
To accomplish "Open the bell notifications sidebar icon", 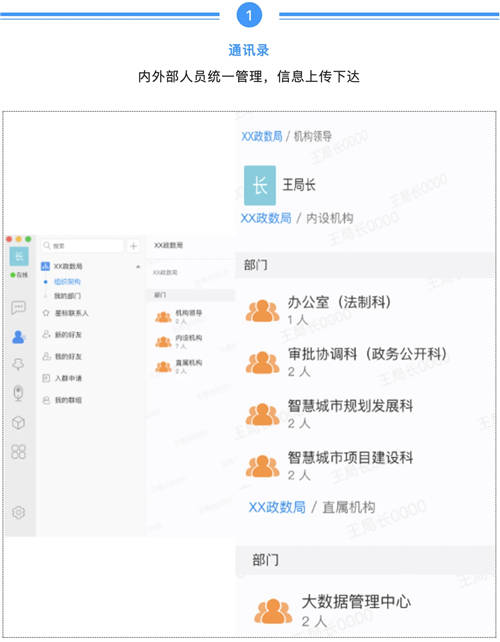I will (18, 364).
